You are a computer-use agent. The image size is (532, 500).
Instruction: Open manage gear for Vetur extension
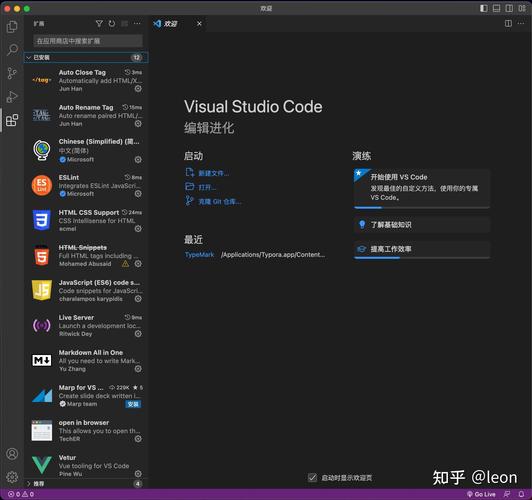pyautogui.click(x=138, y=474)
